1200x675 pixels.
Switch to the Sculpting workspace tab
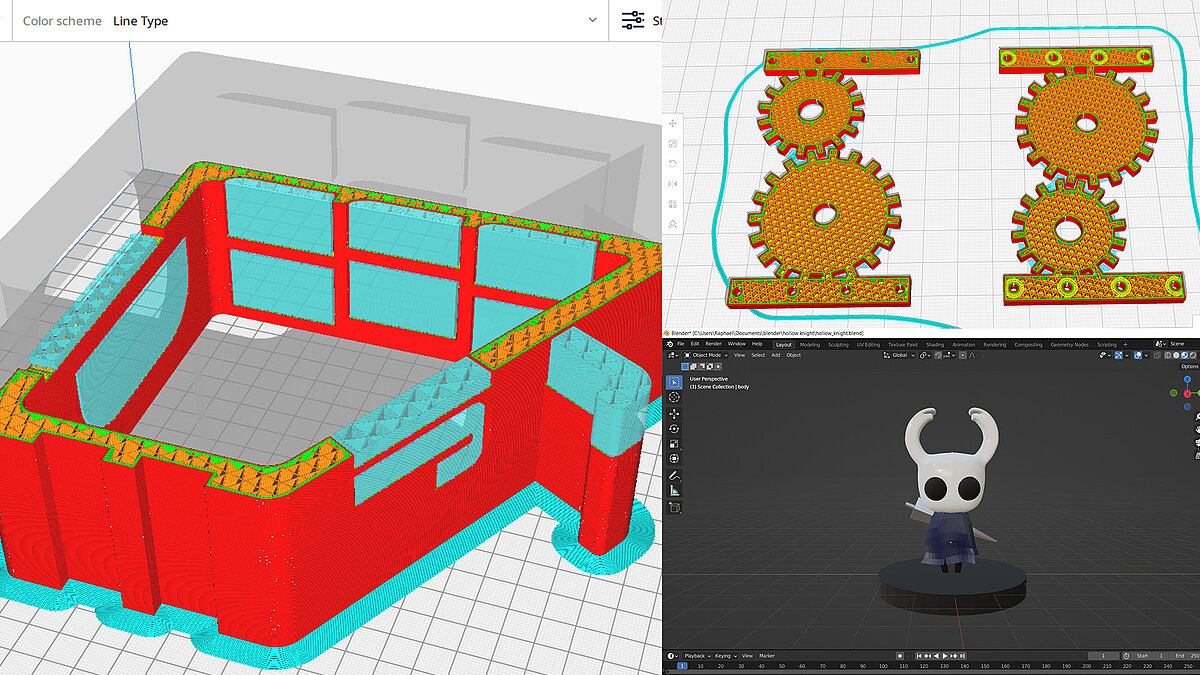click(x=838, y=344)
